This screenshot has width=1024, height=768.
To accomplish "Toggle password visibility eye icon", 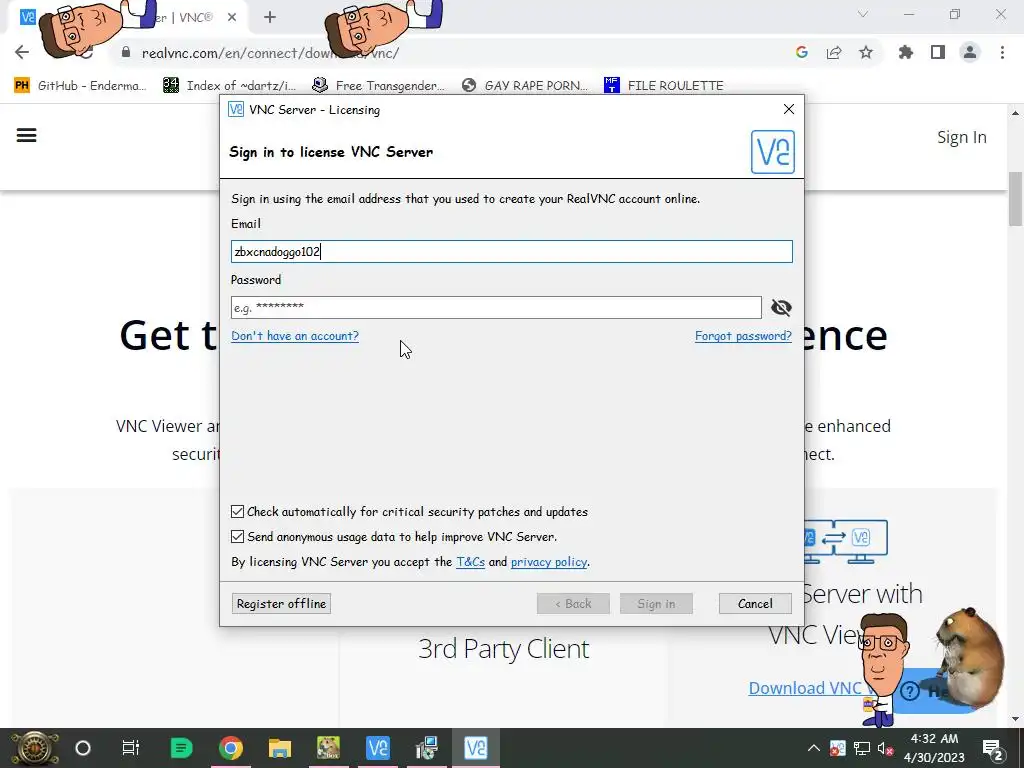I will [781, 308].
